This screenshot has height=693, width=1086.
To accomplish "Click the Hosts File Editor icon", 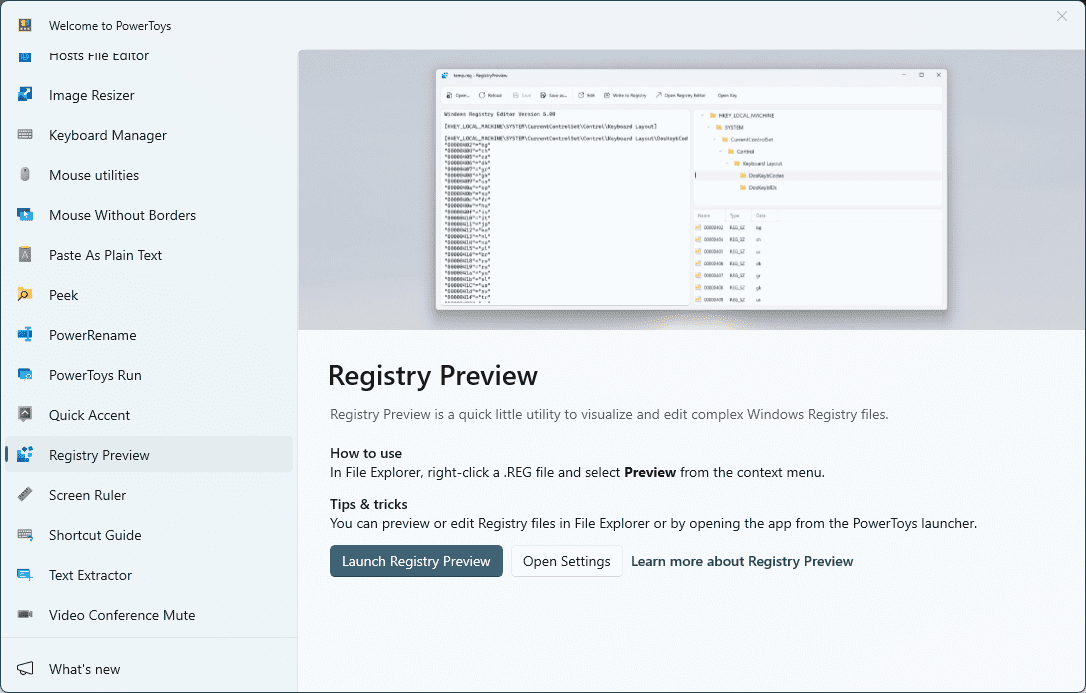I will (x=25, y=56).
